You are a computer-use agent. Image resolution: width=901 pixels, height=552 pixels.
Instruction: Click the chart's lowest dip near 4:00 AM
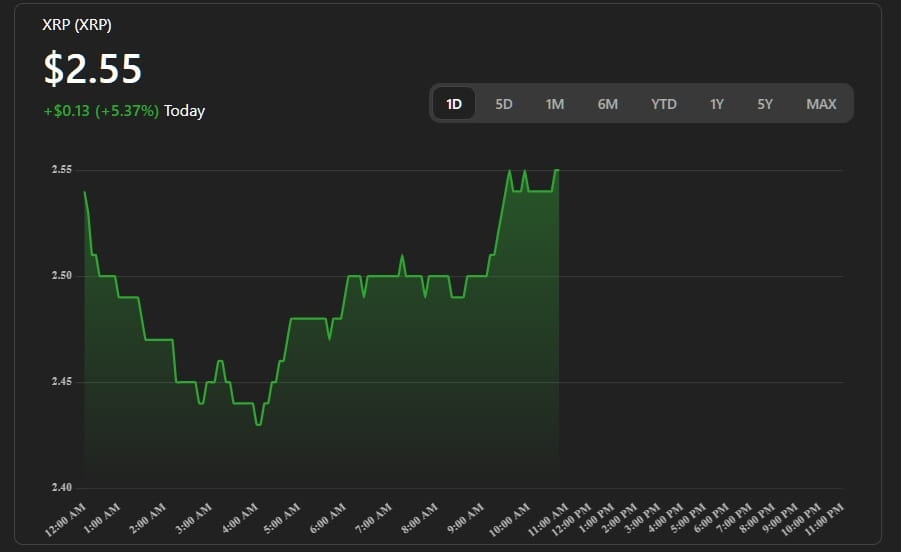[259, 424]
